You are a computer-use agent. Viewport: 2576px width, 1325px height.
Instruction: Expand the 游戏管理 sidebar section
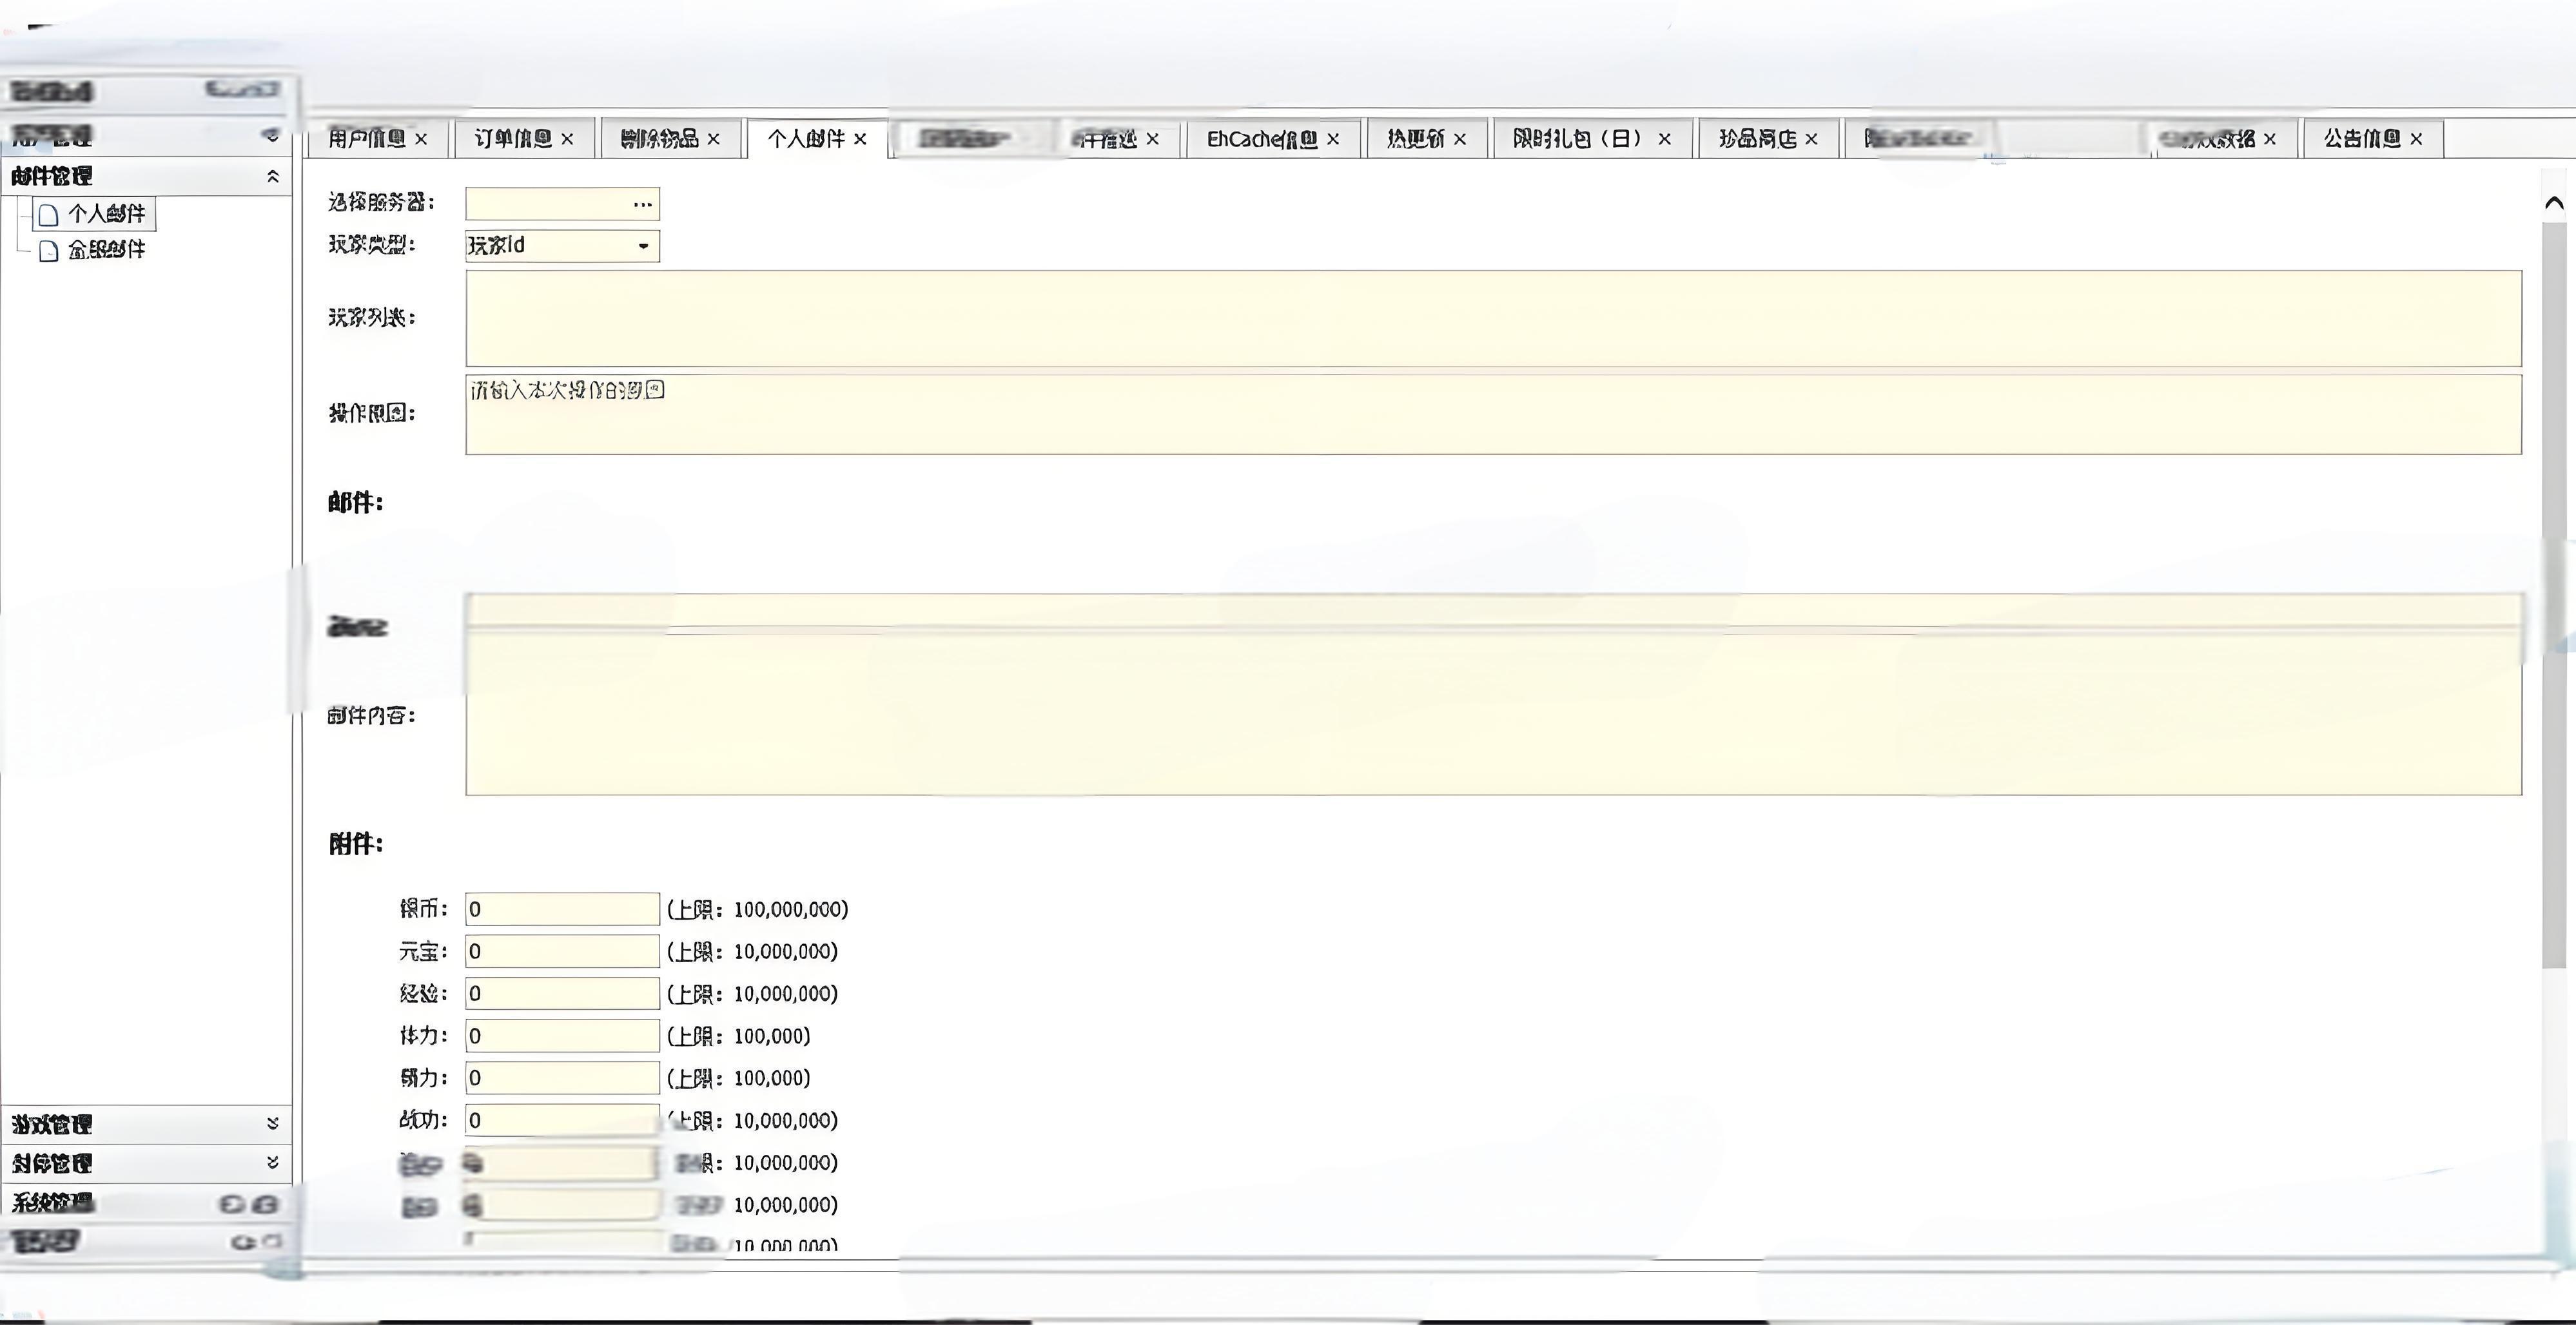click(x=272, y=1123)
